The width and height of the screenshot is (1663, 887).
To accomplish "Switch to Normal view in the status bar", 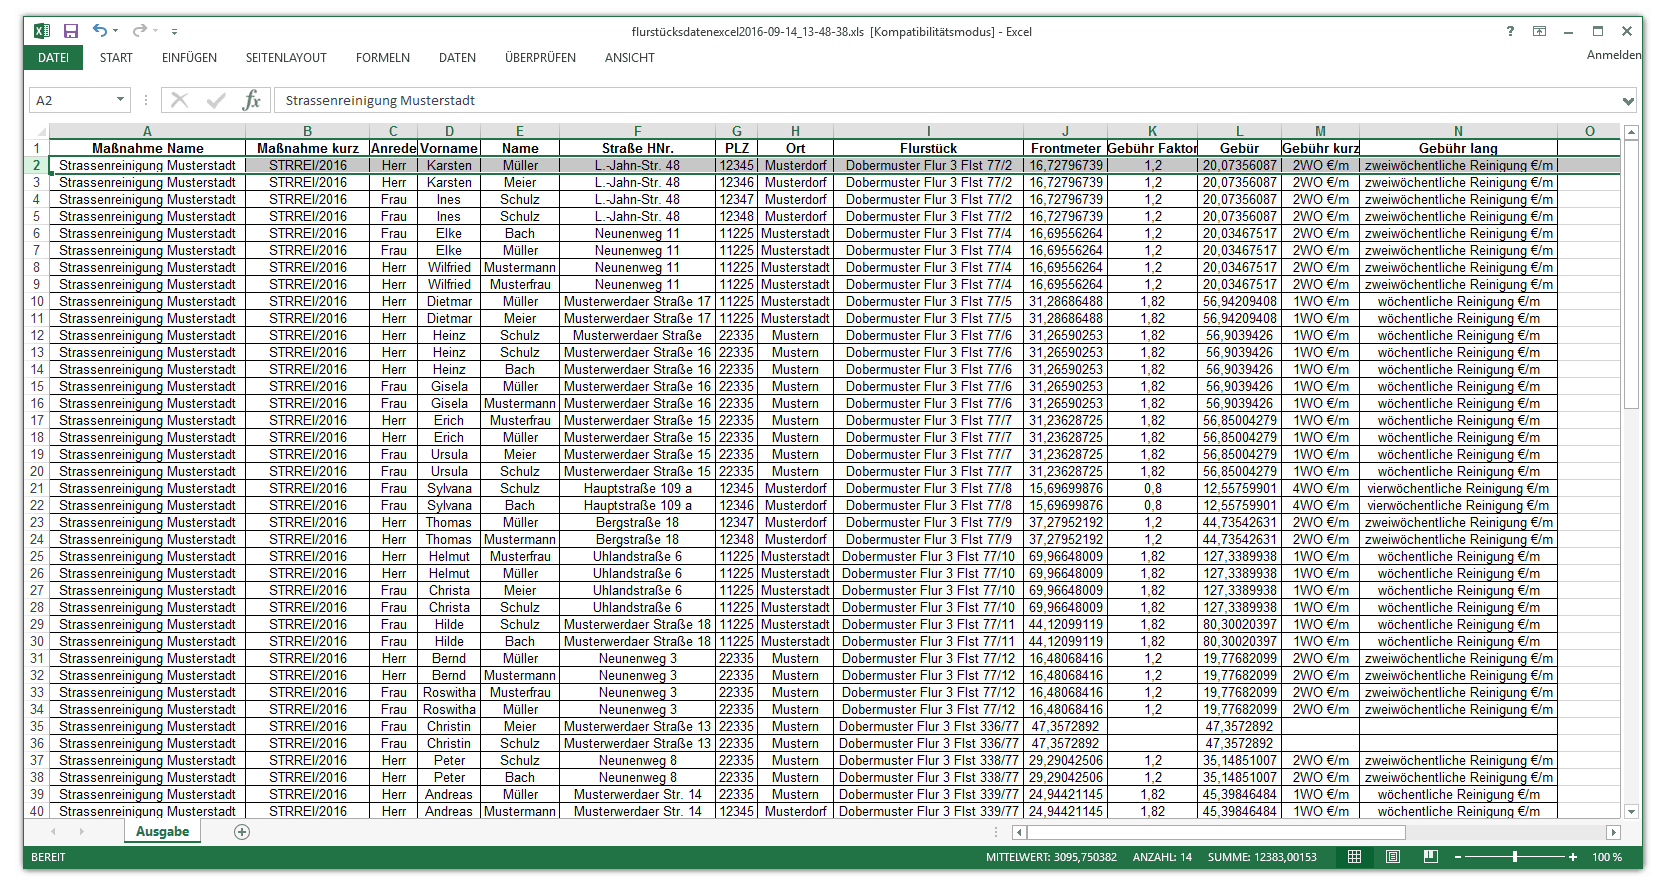I will [x=1354, y=857].
